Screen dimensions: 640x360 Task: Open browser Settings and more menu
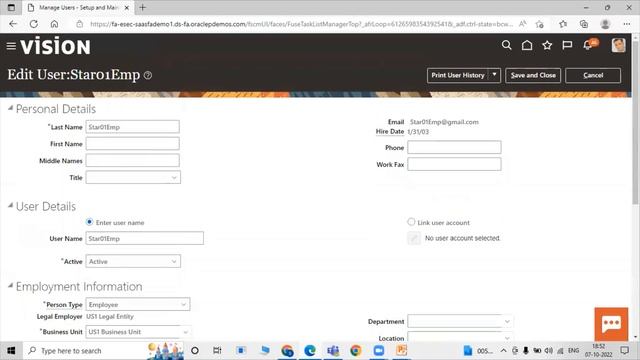click(627, 24)
